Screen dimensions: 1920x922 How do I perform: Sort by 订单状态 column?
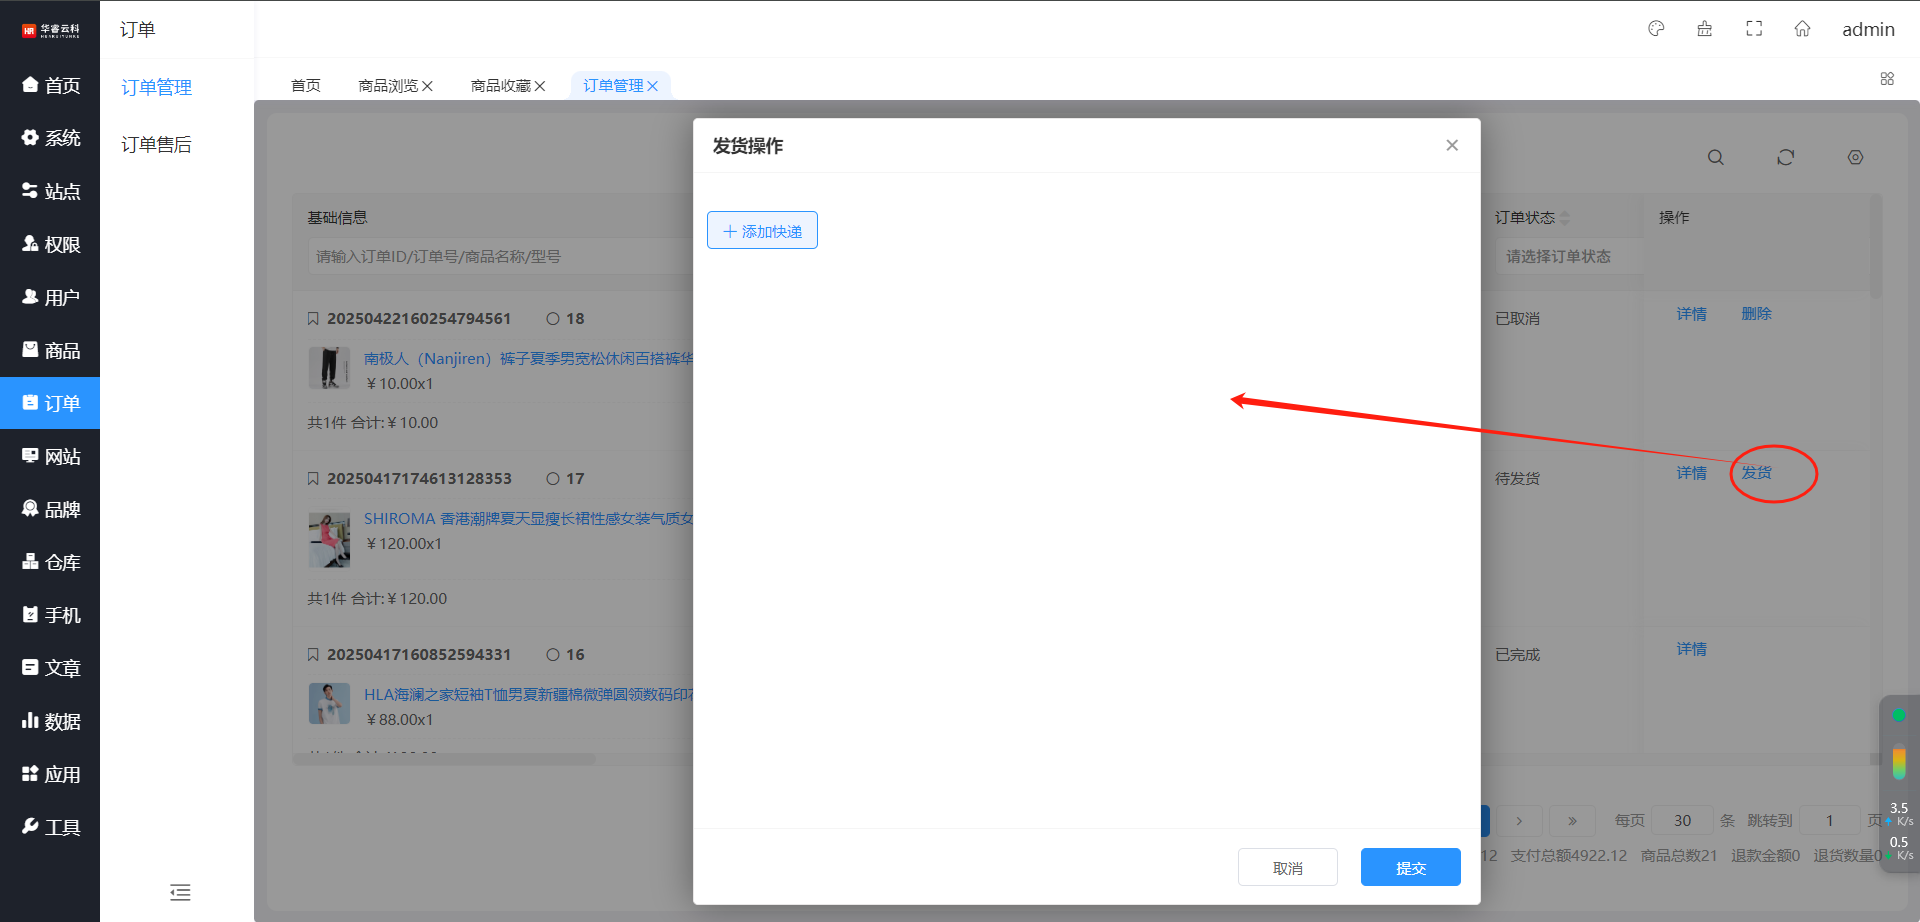pyautogui.click(x=1565, y=218)
